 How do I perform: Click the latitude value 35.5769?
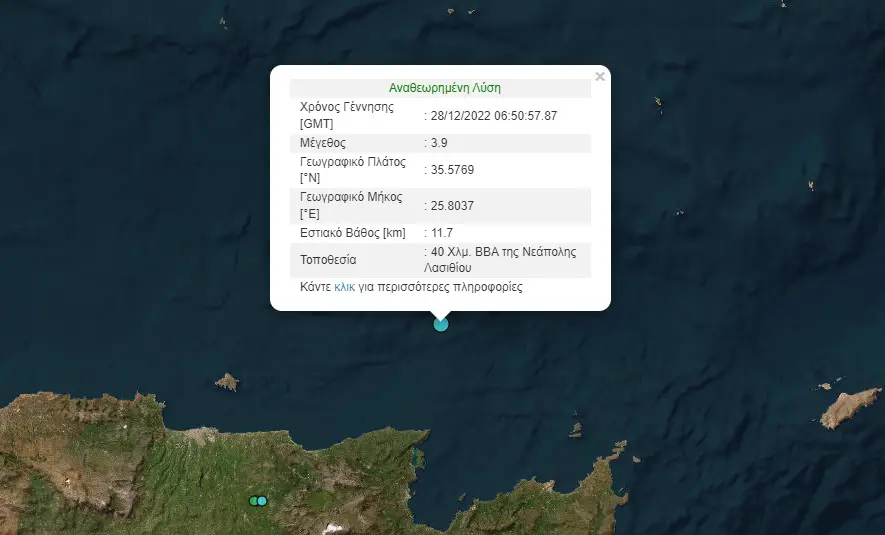click(452, 170)
